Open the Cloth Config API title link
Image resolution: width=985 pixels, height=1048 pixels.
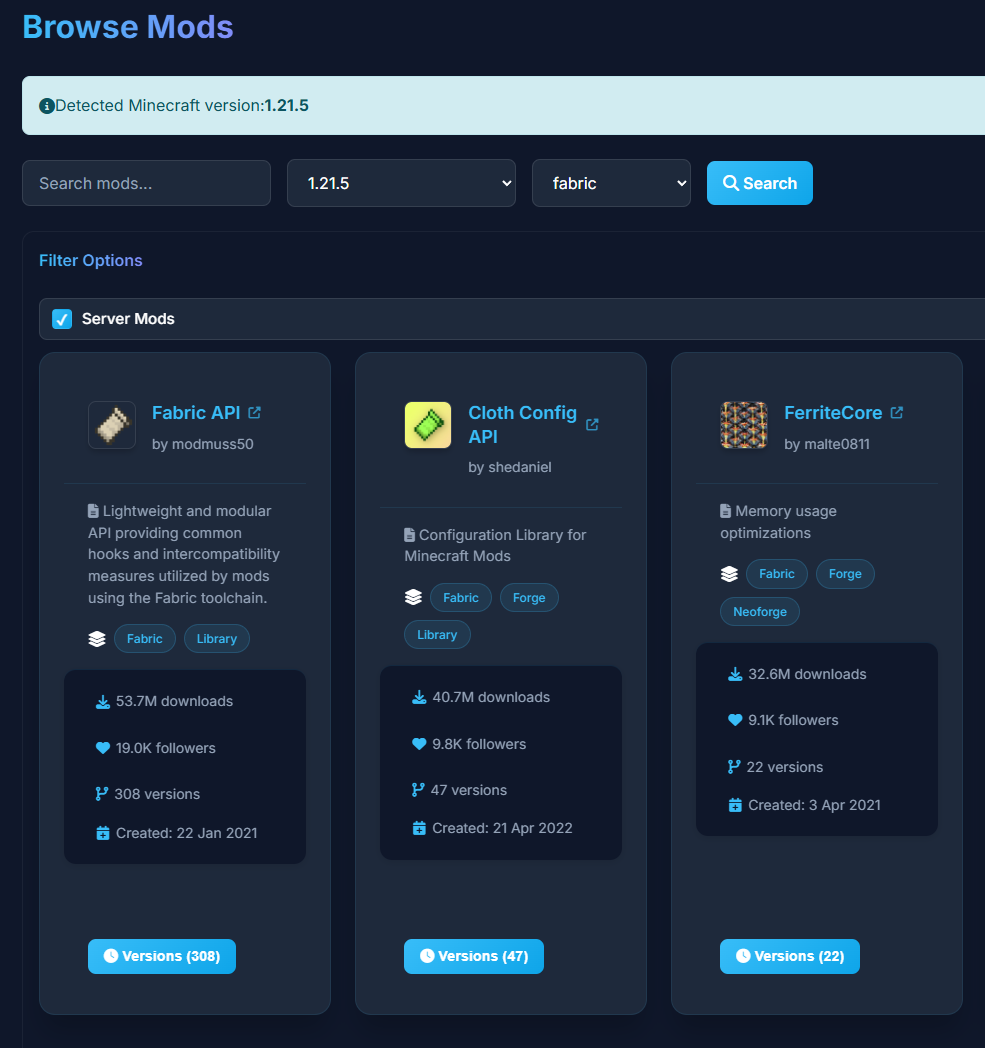click(523, 424)
